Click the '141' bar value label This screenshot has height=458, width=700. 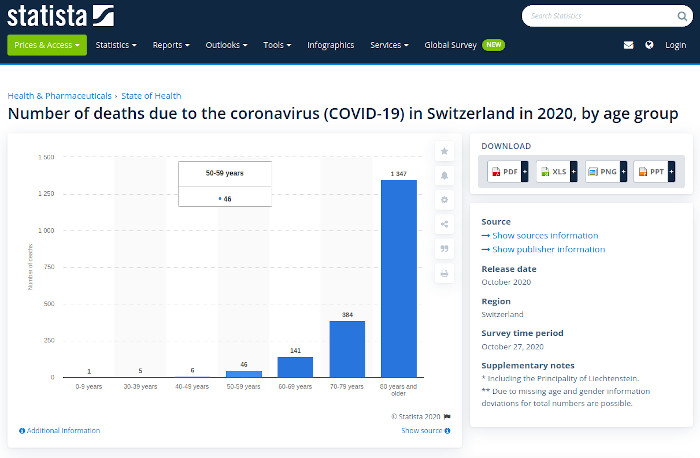pyautogui.click(x=295, y=350)
